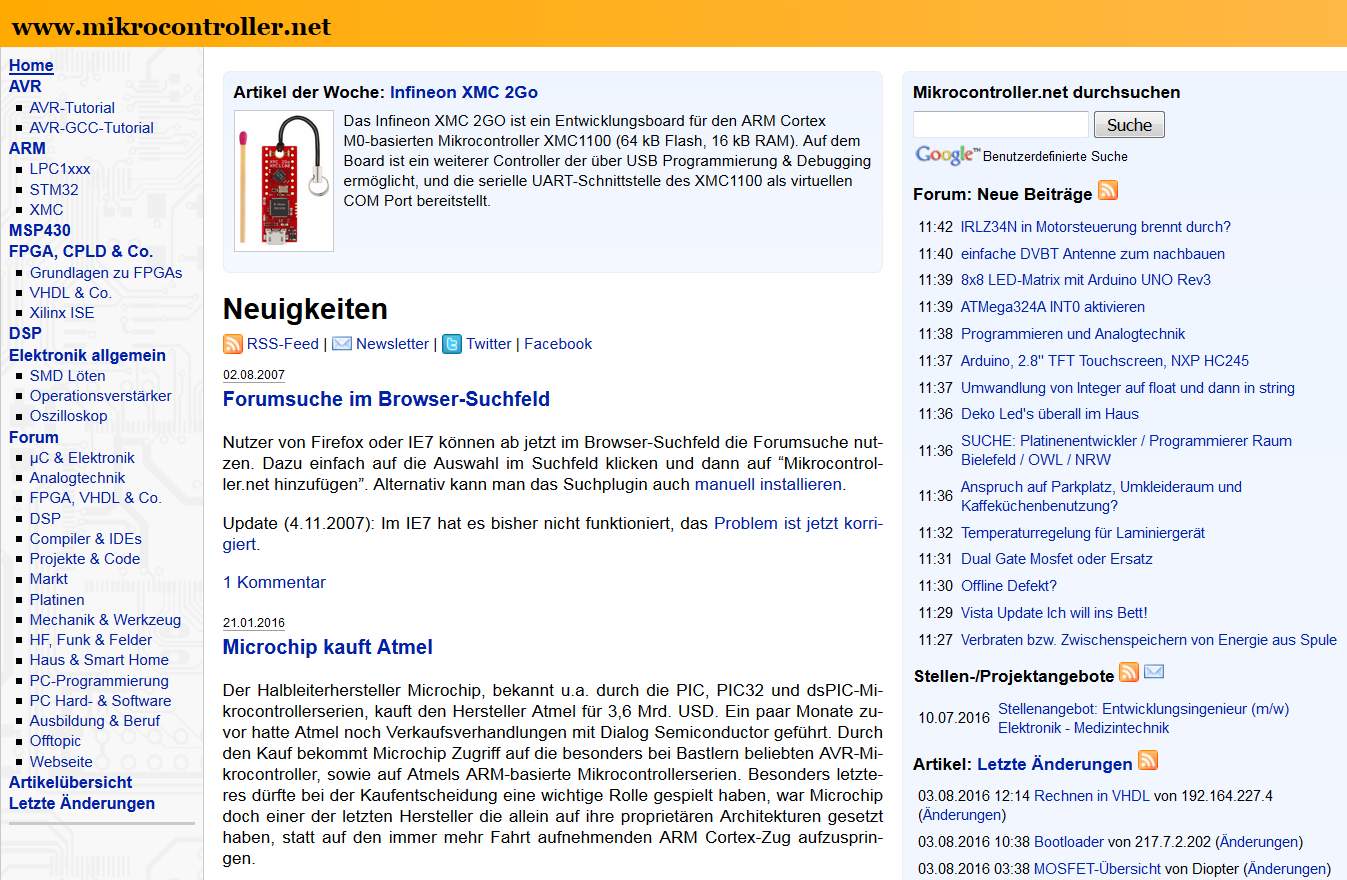Open Vista Update Ich will ins Bett post

pyautogui.click(x=1054, y=613)
